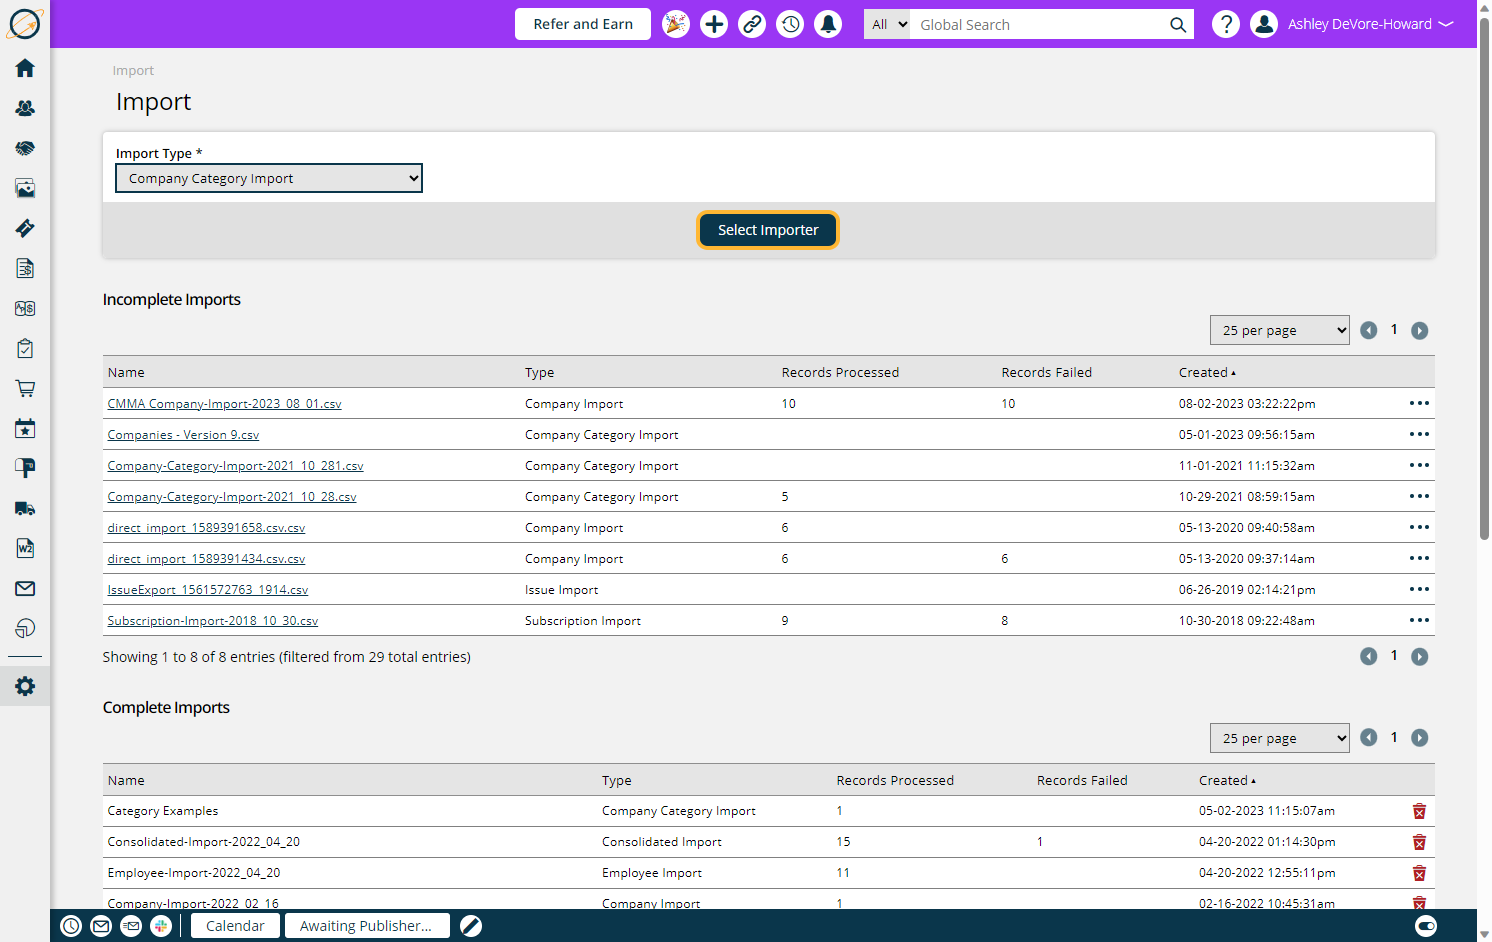The height and width of the screenshot is (942, 1492).
Task: Click the mass email icon in bottom bar
Action: click(x=131, y=926)
